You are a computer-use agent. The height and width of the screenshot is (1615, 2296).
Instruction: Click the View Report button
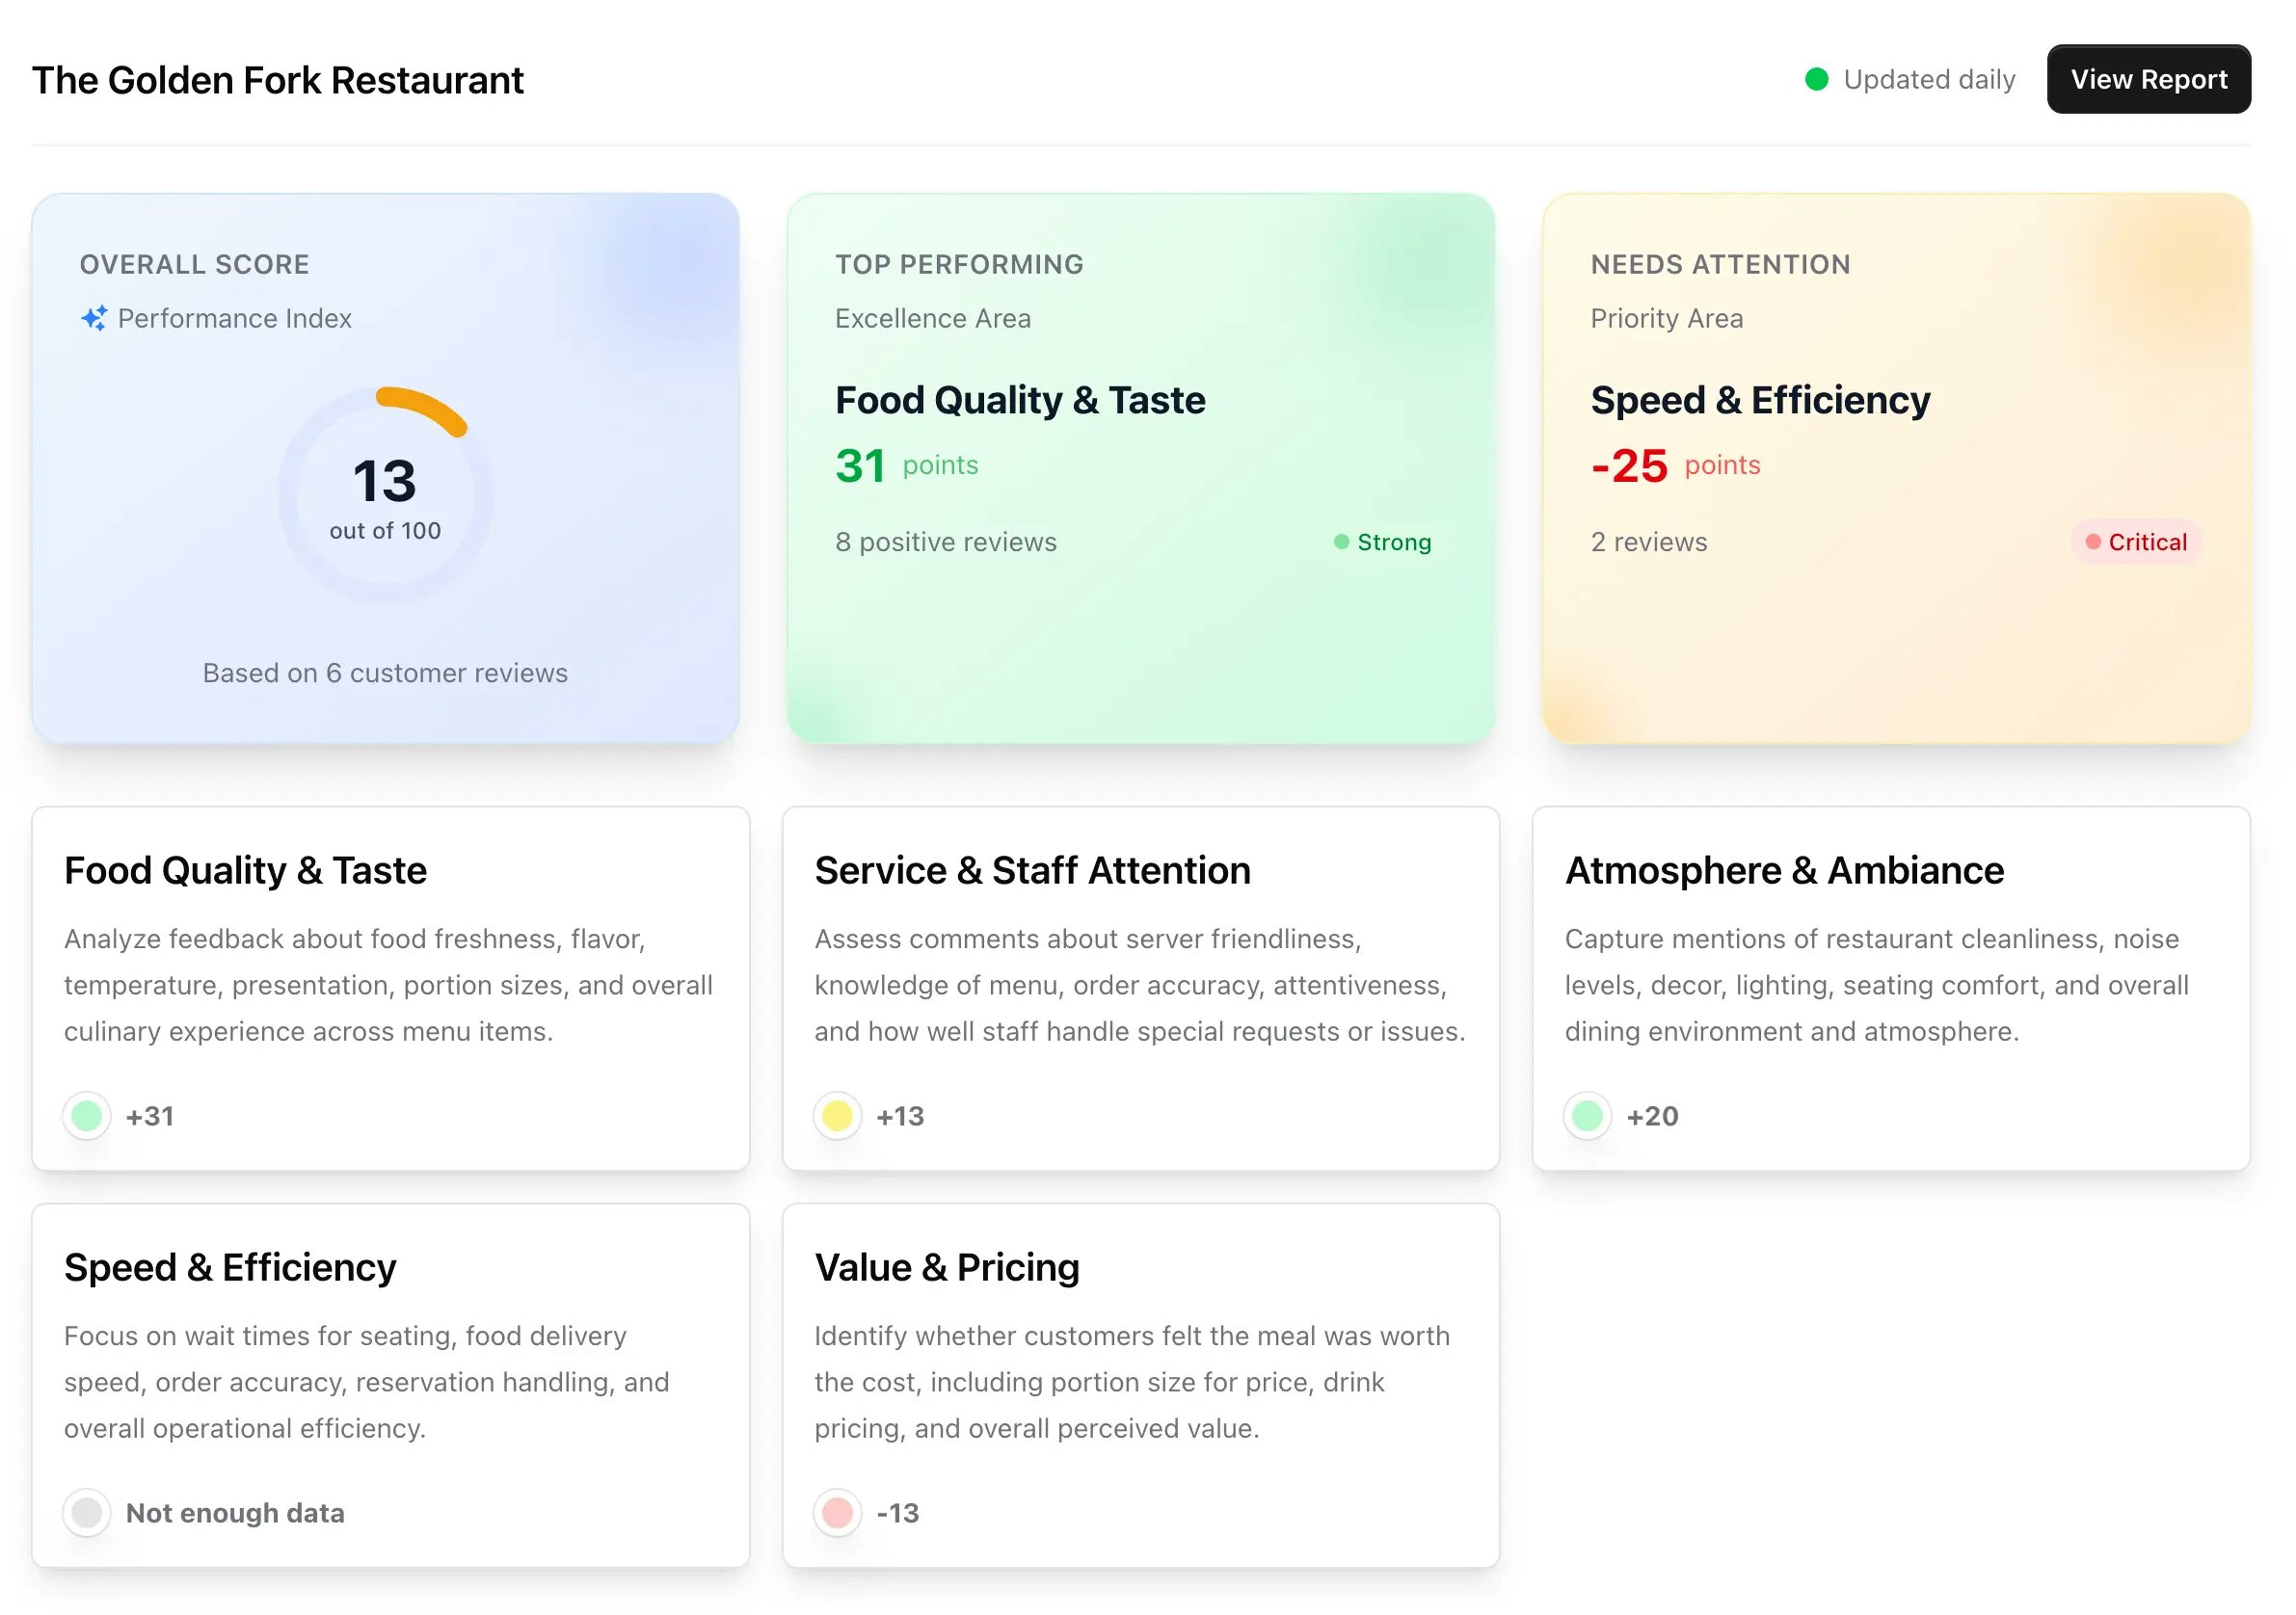point(2148,79)
